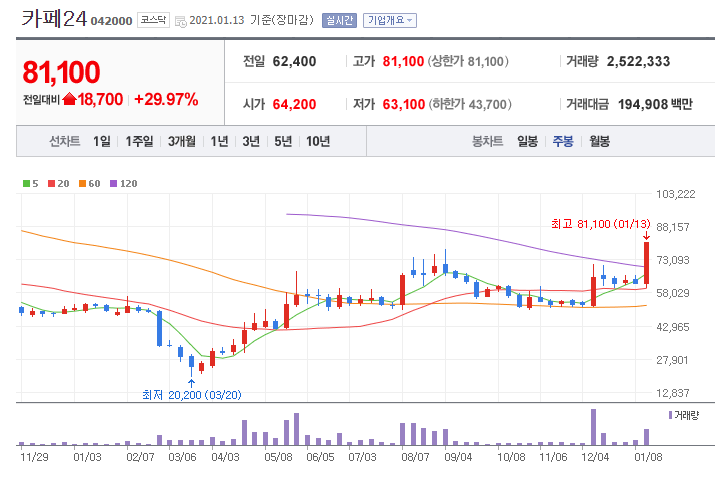Viewport: 715px width, 481px height.
Task: Click the 코스닥 market badge
Action: (x=153, y=20)
